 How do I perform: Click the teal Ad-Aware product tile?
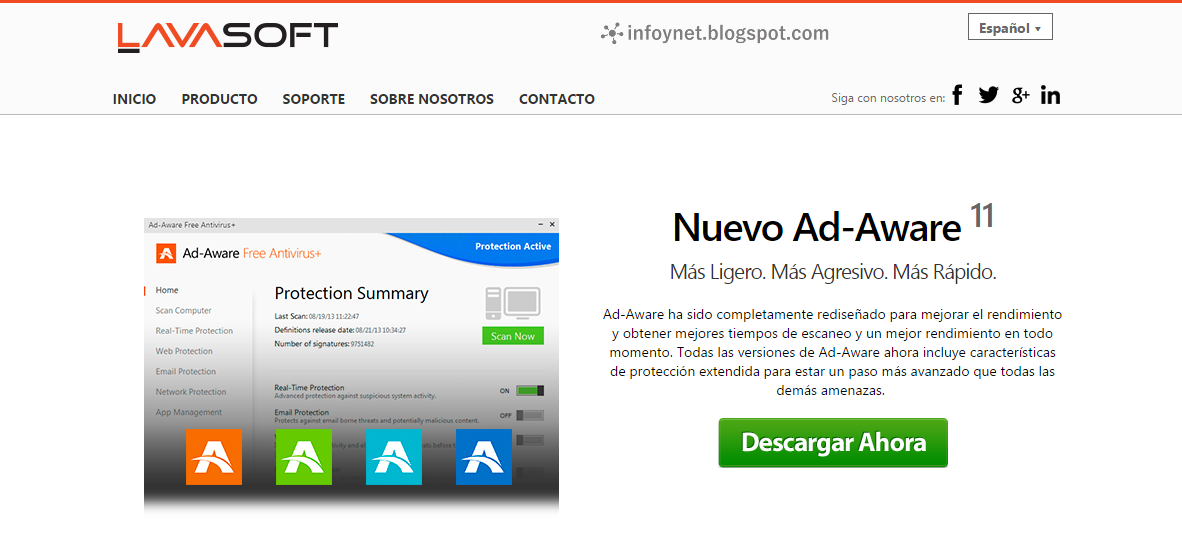[393, 457]
